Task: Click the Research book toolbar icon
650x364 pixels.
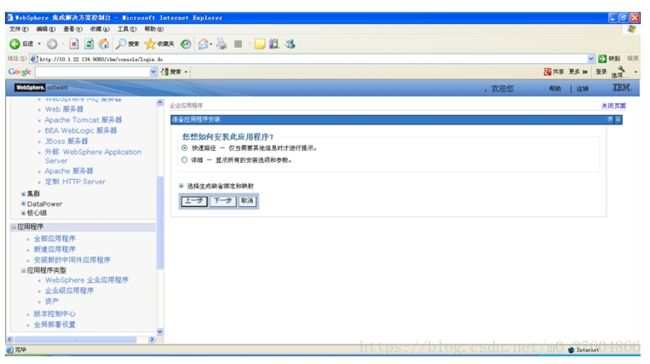Action: pos(274,44)
